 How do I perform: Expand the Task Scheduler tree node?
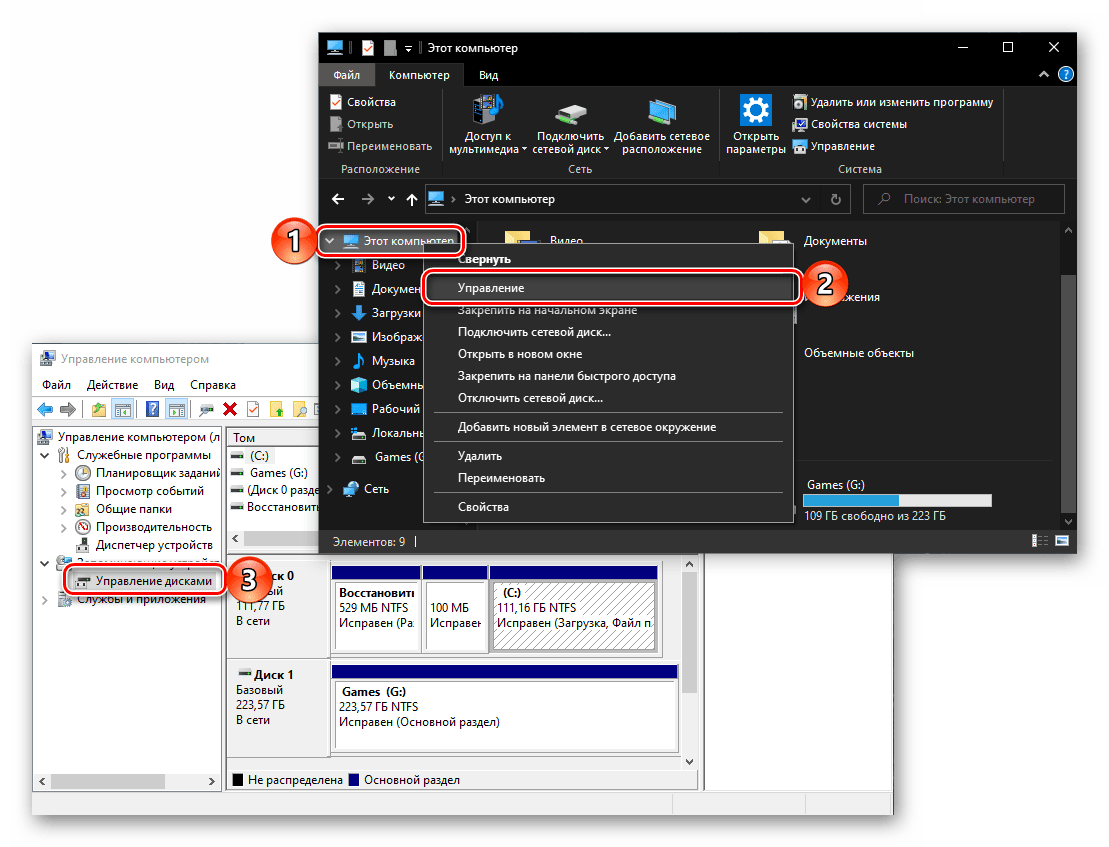pos(64,473)
